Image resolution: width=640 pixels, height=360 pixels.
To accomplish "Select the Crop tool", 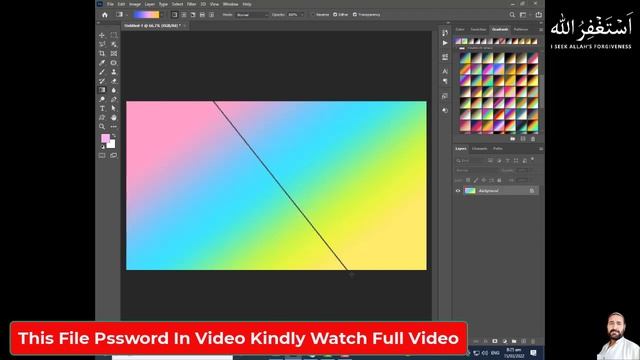I will (102, 53).
